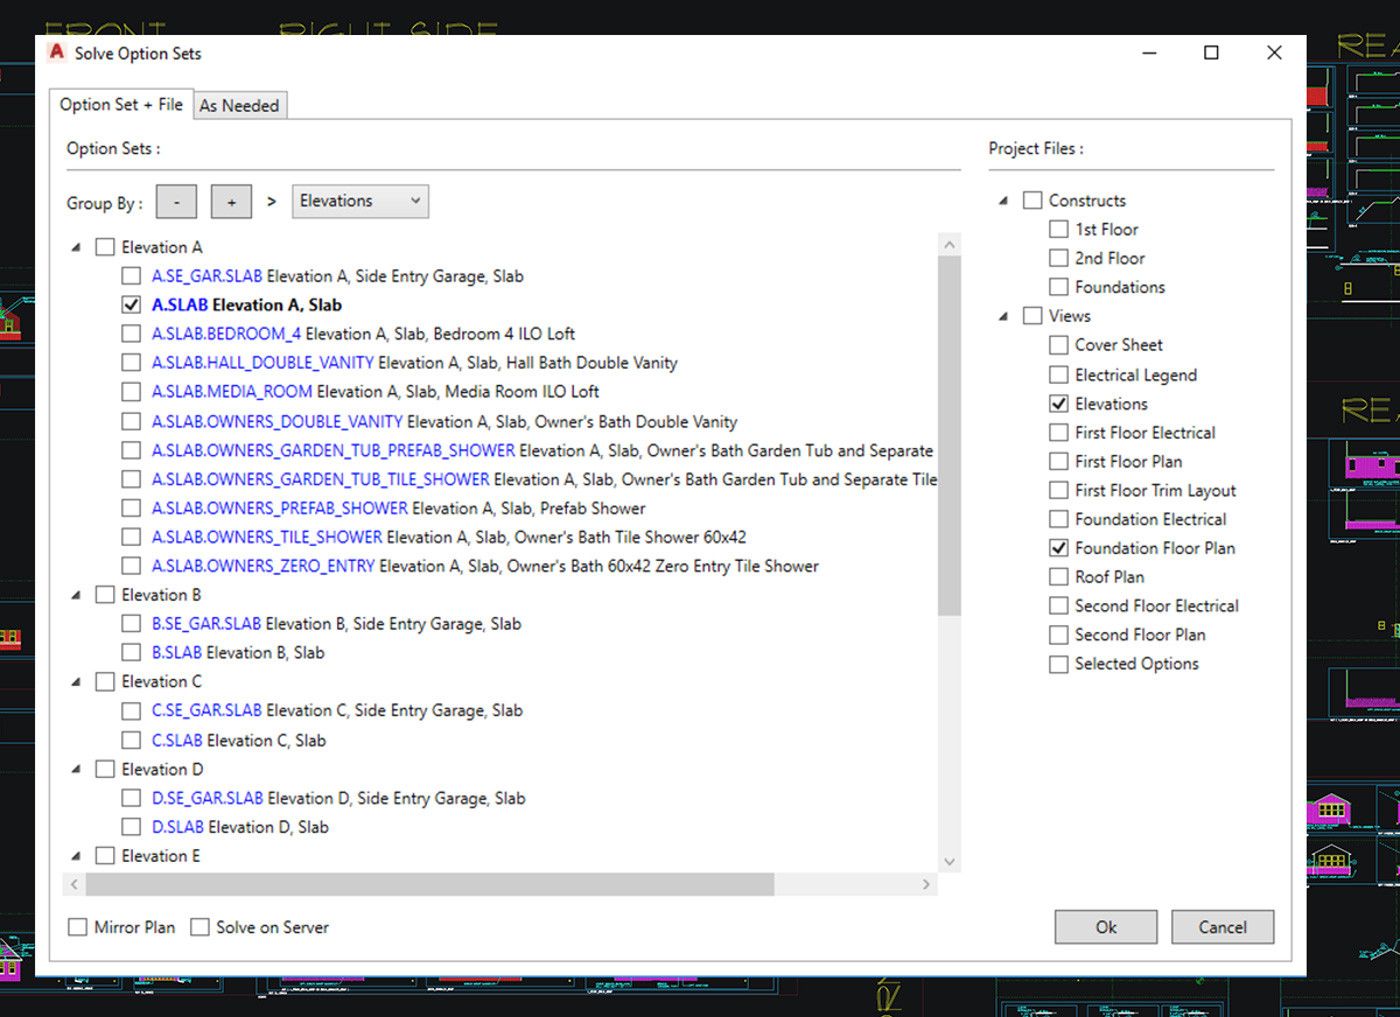Screen dimensions: 1400x1017
Task: Check the Roof Plan view checkbox
Action: (1058, 577)
